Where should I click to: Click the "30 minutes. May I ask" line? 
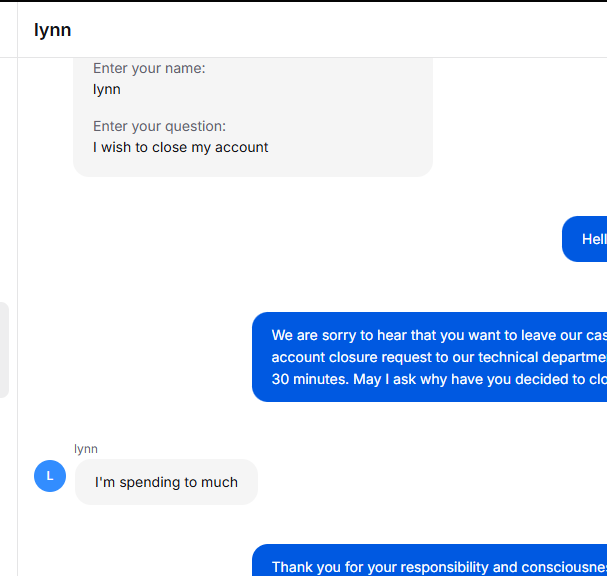(x=439, y=379)
